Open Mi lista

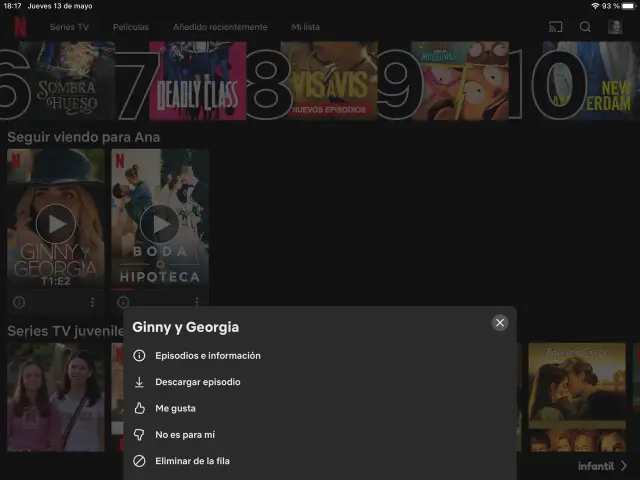[305, 27]
